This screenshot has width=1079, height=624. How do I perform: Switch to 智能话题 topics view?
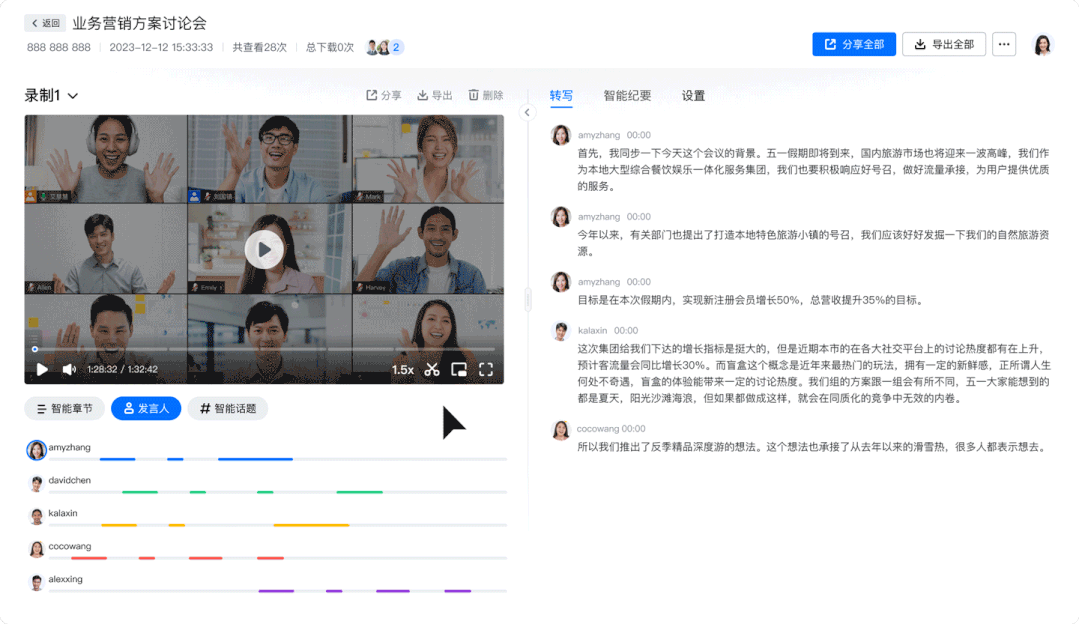point(227,408)
